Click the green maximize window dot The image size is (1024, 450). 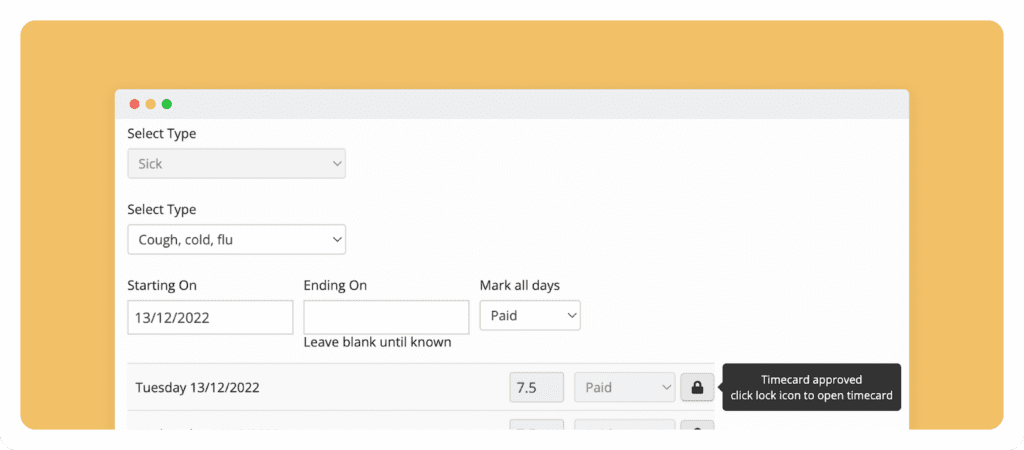(x=167, y=104)
